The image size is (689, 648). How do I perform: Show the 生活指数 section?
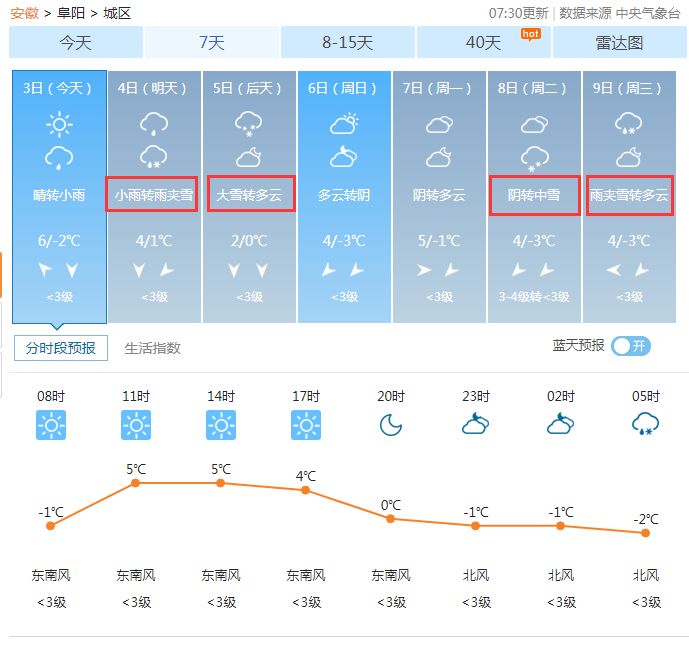pos(152,348)
